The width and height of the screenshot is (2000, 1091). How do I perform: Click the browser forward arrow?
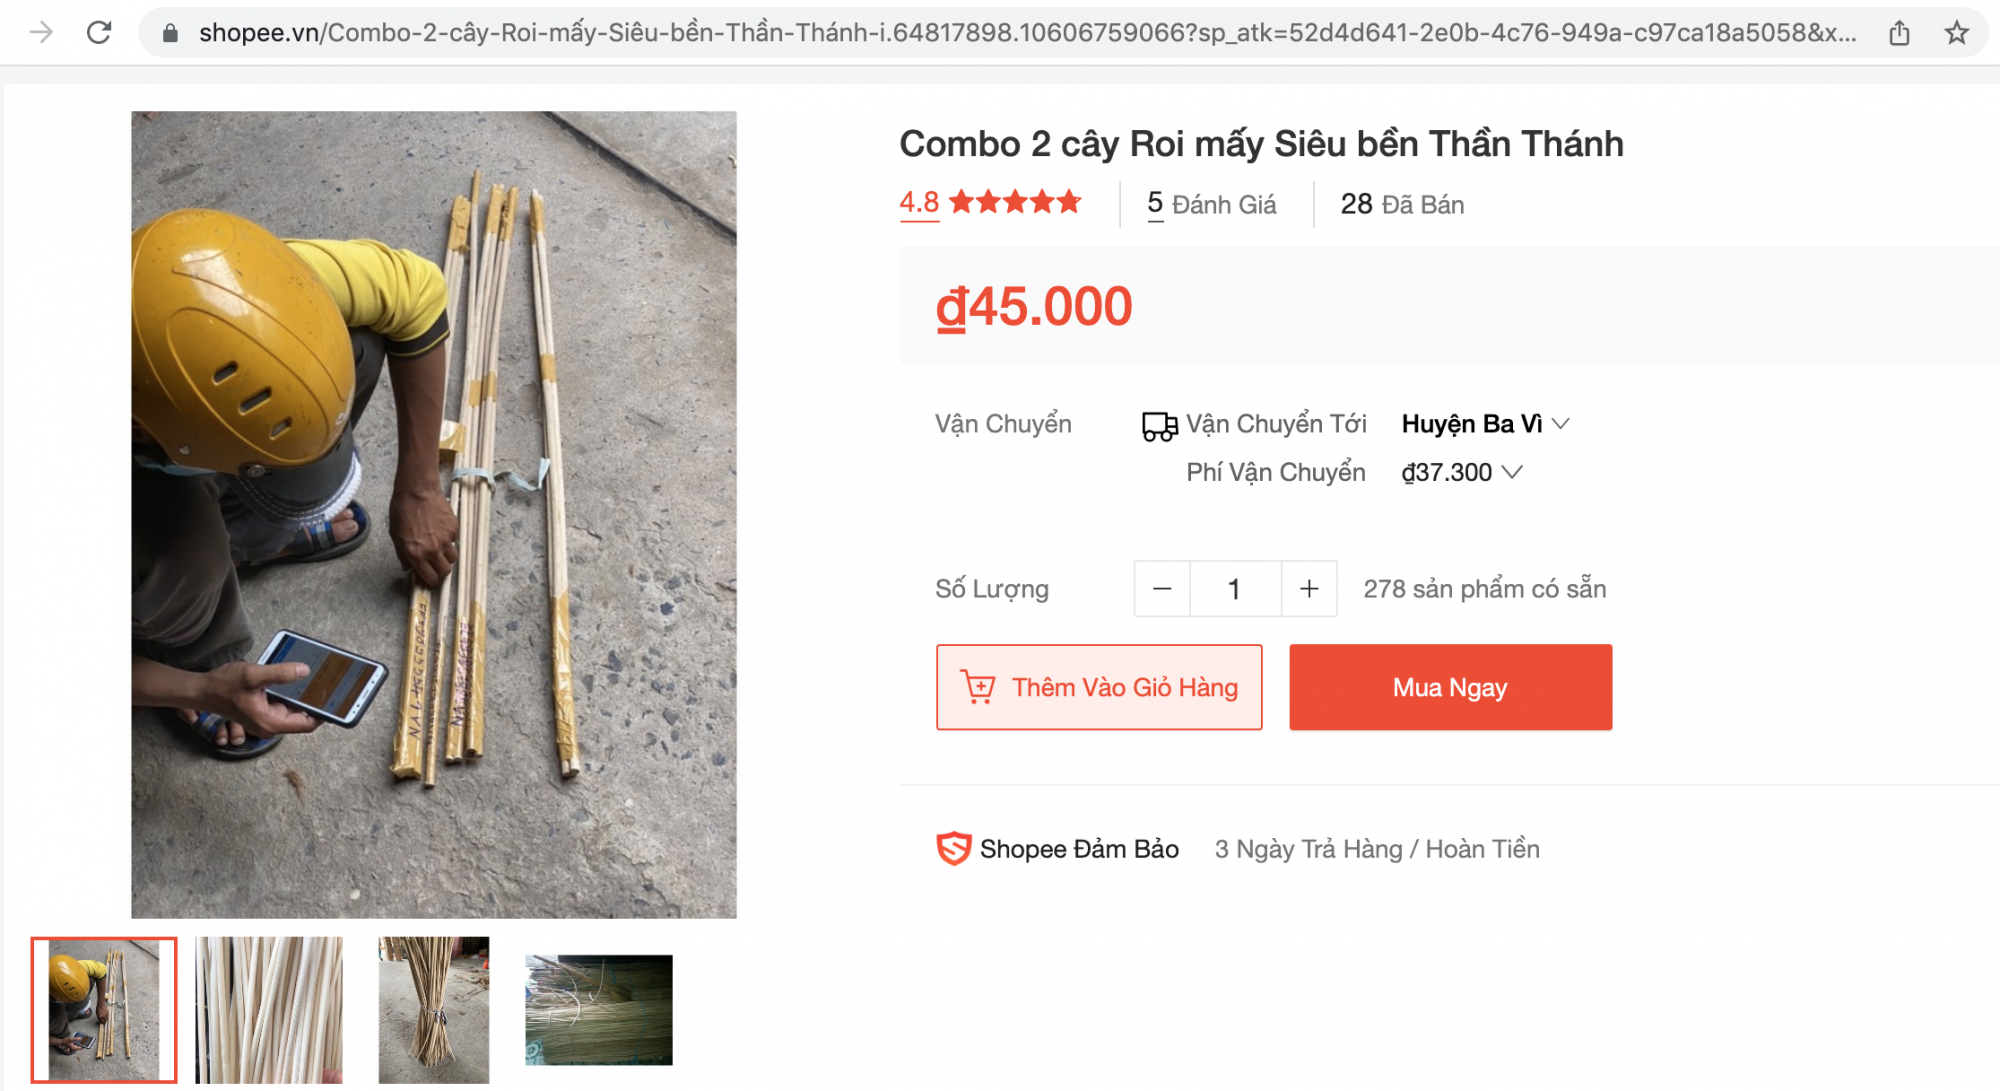pyautogui.click(x=41, y=33)
